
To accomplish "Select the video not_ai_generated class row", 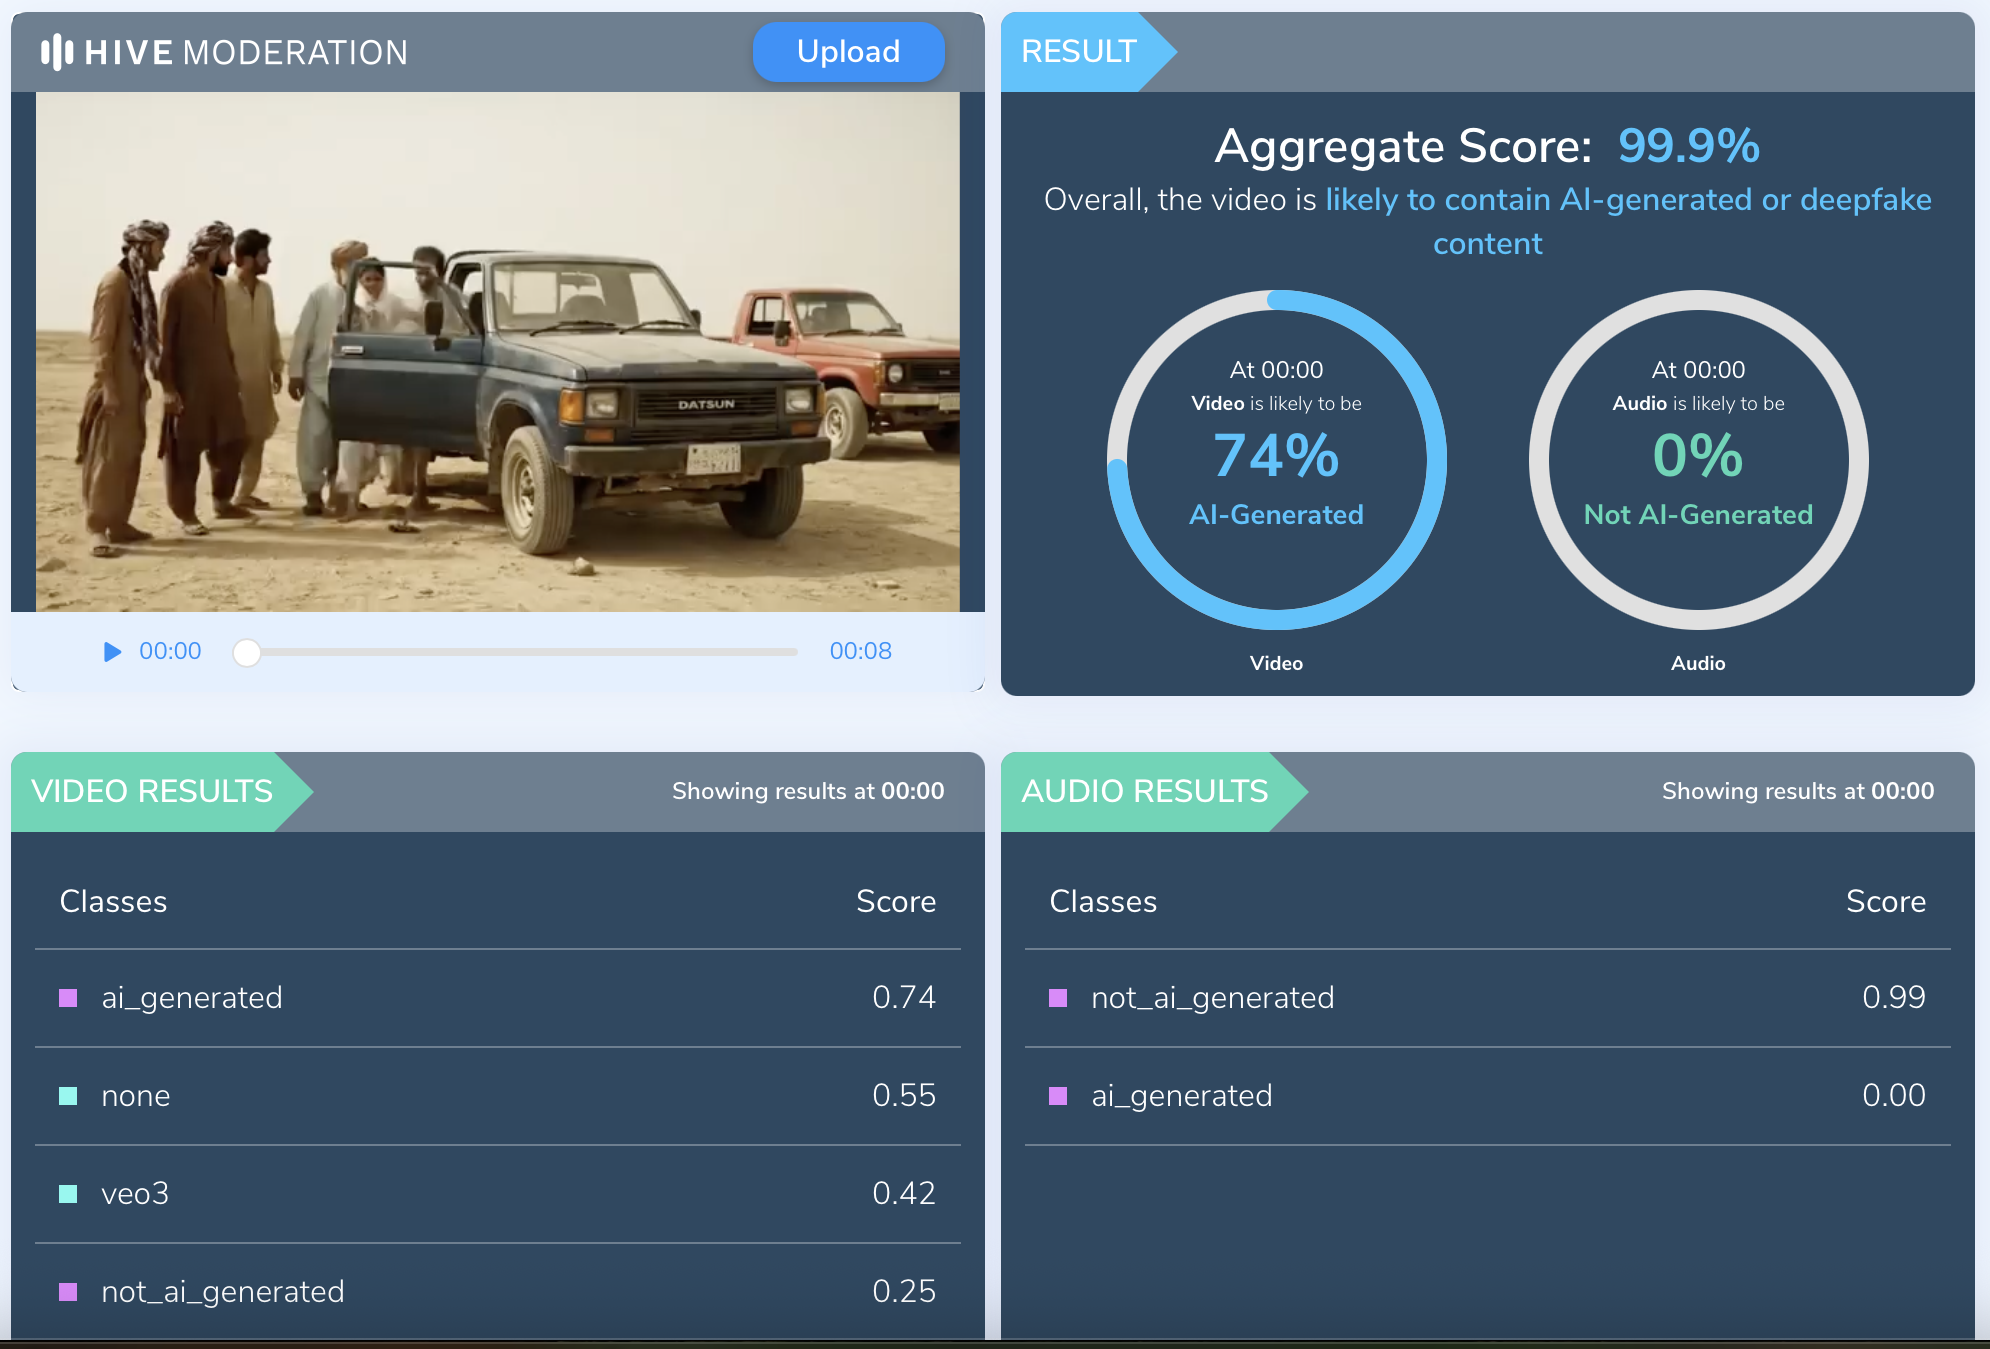I will [498, 1292].
